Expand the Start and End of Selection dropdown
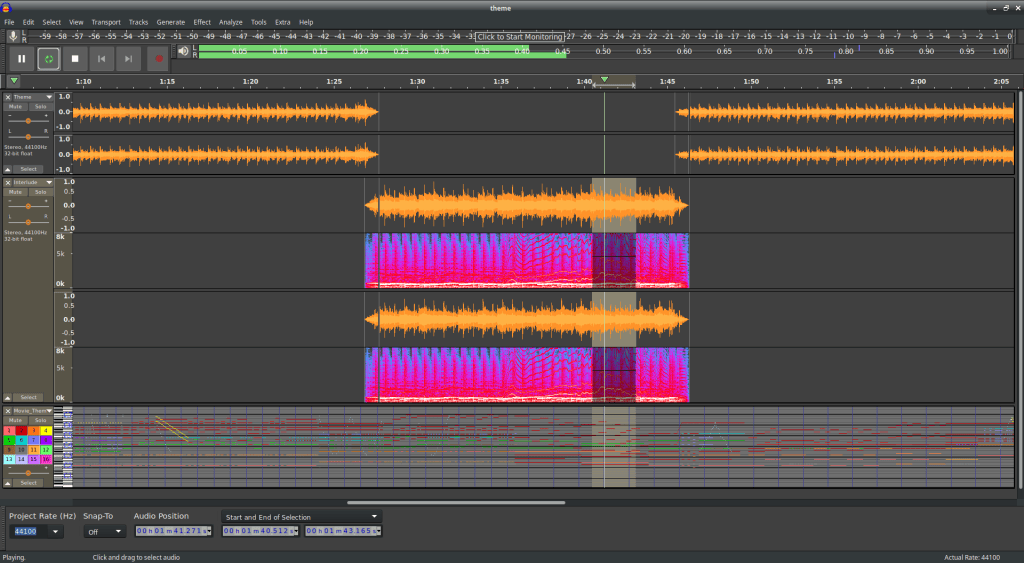1024x563 pixels. (301, 517)
